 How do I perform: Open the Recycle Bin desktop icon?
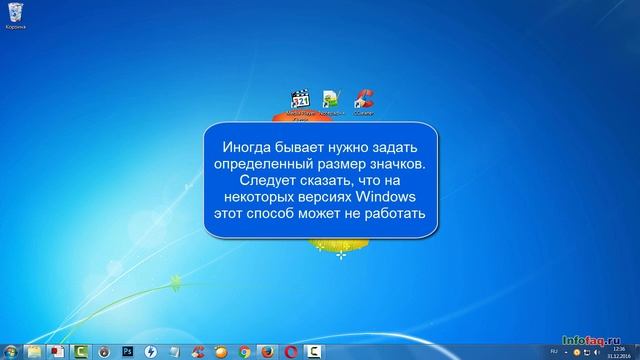pos(16,16)
